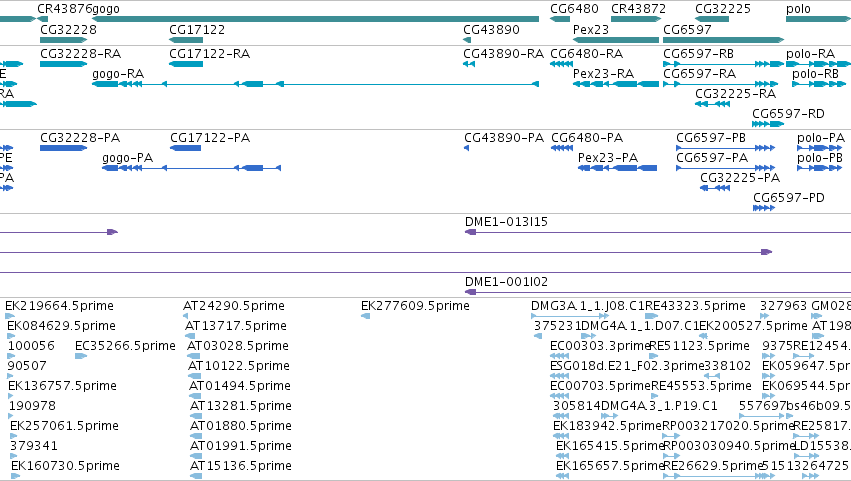Select the CG6480-PA protein feature
Image resolution: width=851 pixels, height=481 pixels.
[x=562, y=148]
